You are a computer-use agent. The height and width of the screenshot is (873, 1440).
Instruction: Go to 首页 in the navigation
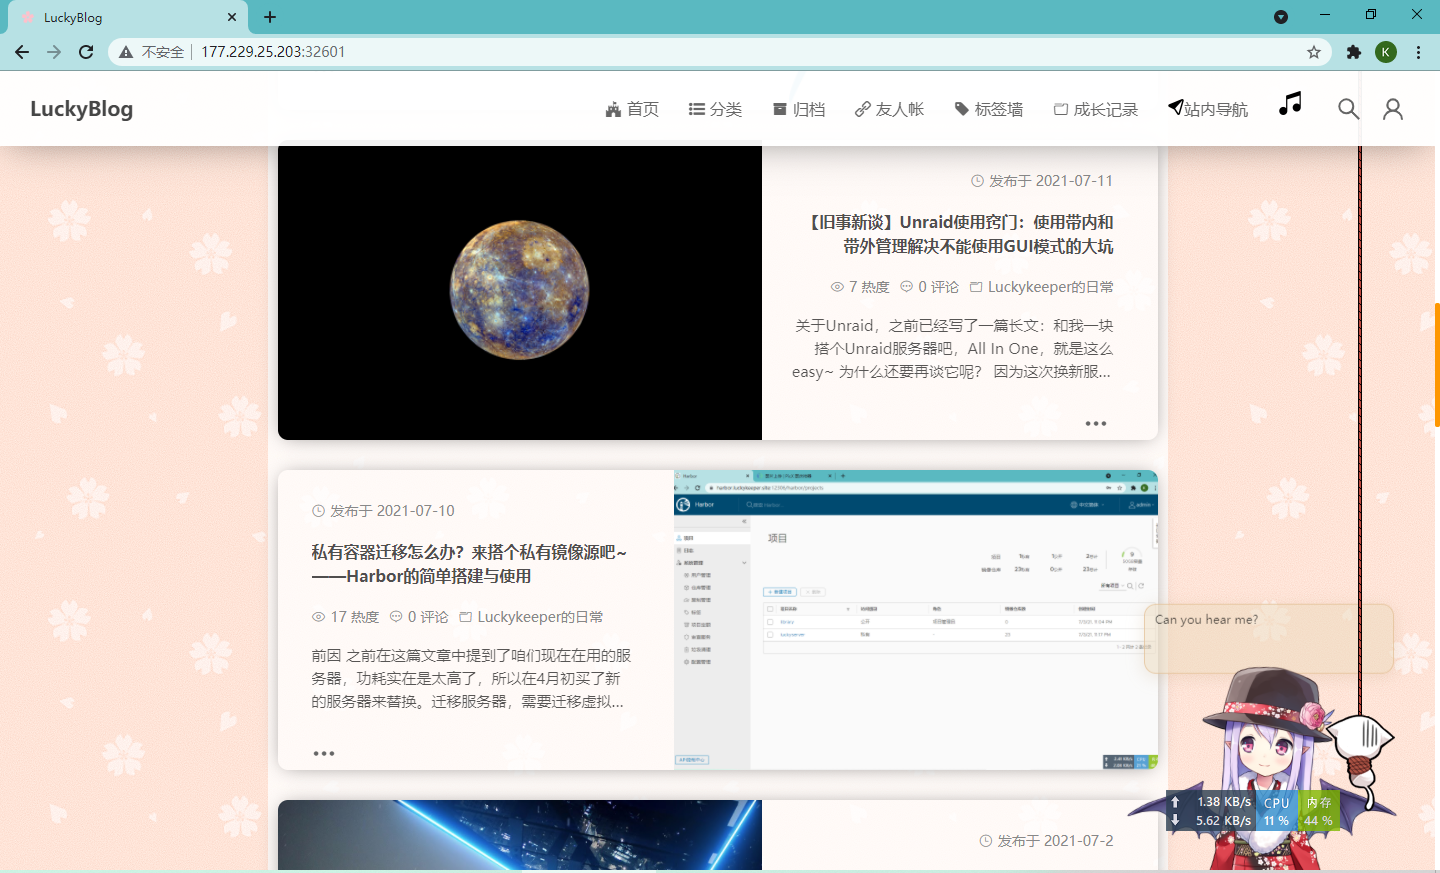coord(632,109)
